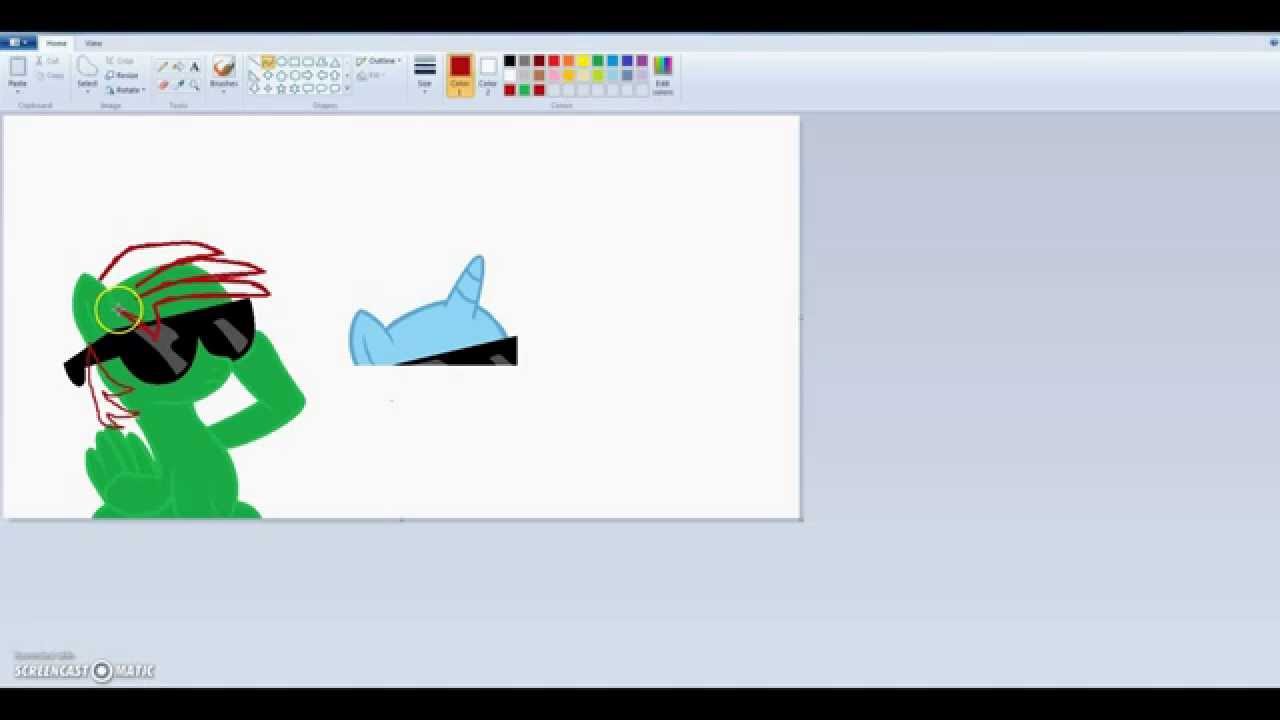This screenshot has width=1280, height=720.
Task: Select the Fill with color bucket tool
Action: coord(178,66)
